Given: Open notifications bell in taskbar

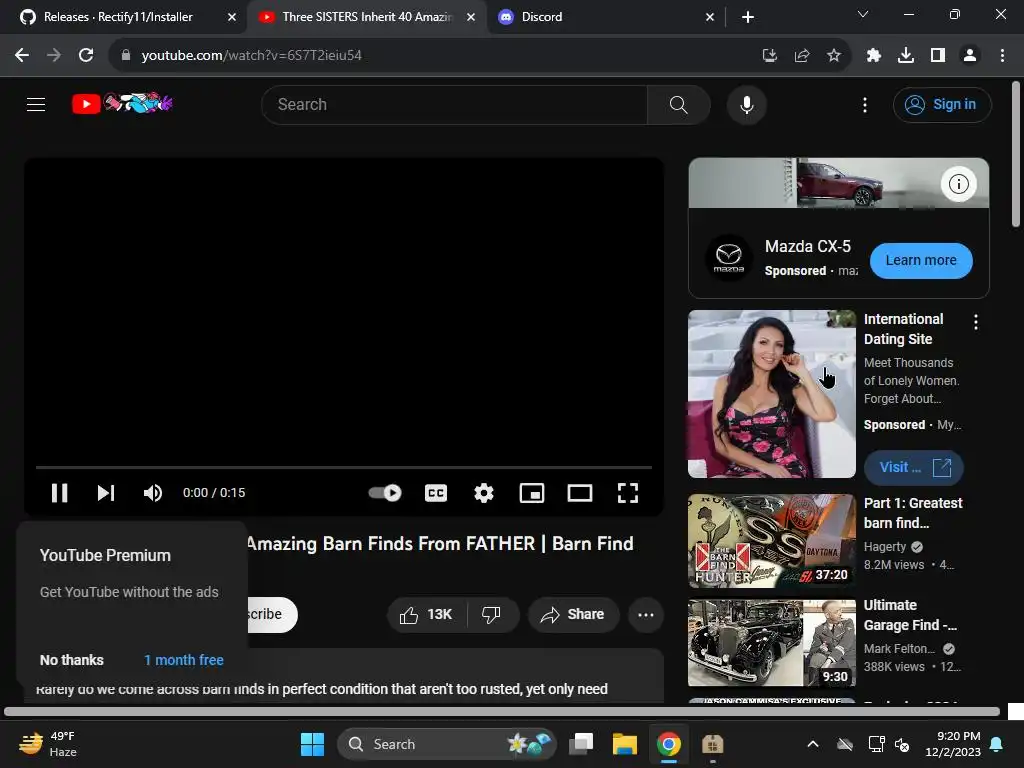Looking at the screenshot, I should click(x=997, y=744).
